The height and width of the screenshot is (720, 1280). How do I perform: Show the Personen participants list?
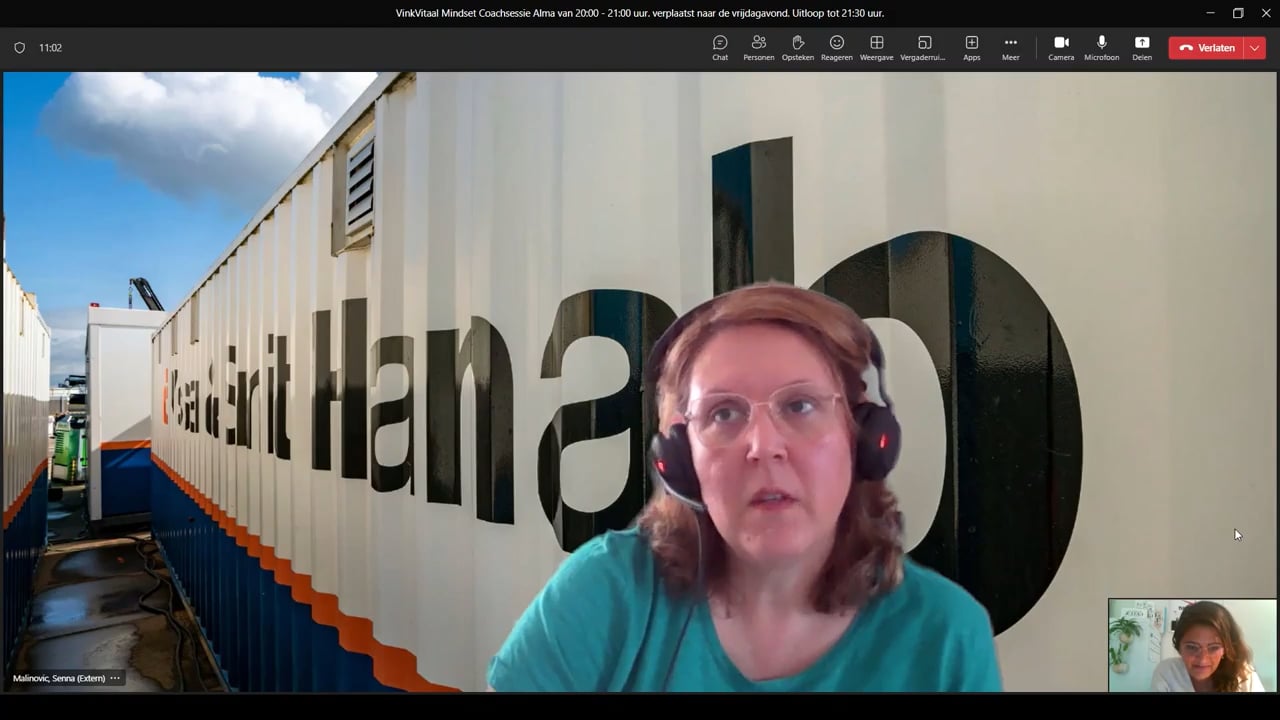(758, 48)
